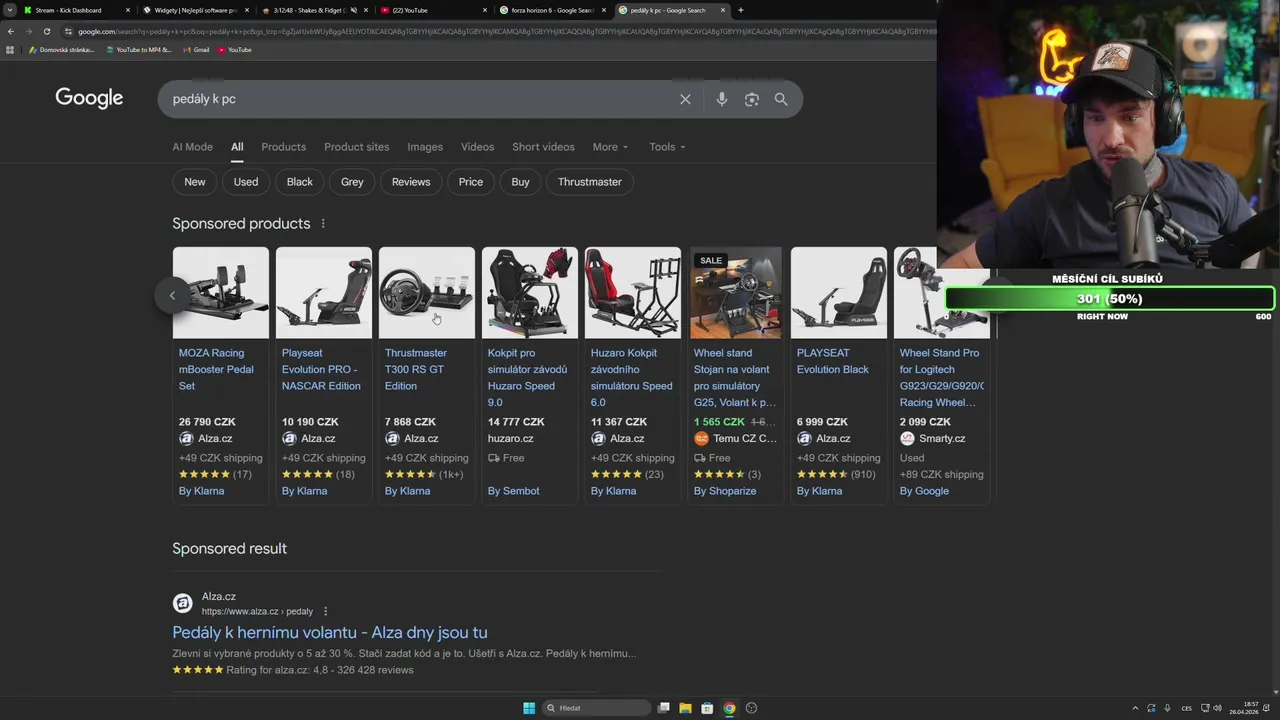Click the microphone icon in system tray
Image resolution: width=1280 pixels, height=720 pixels.
click(x=1167, y=708)
